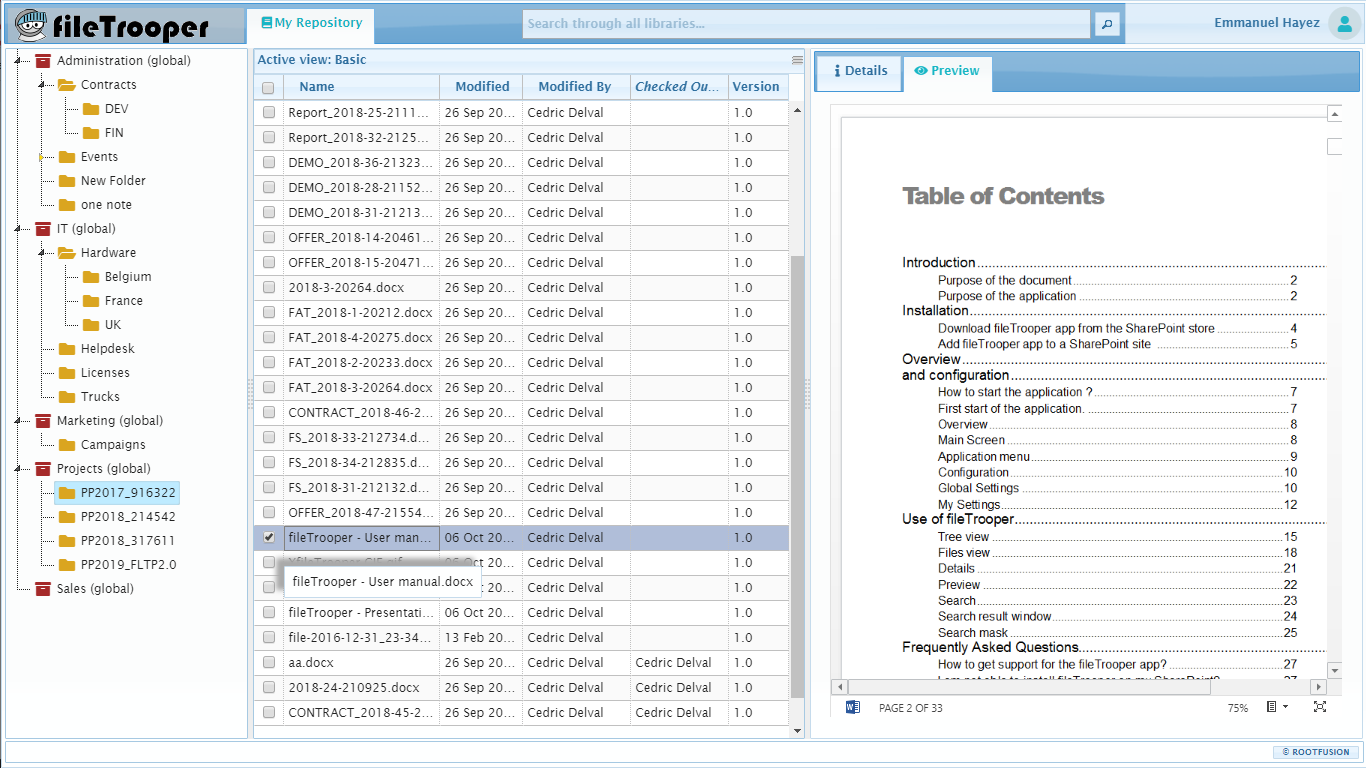Expand the Events tree node

43,157
